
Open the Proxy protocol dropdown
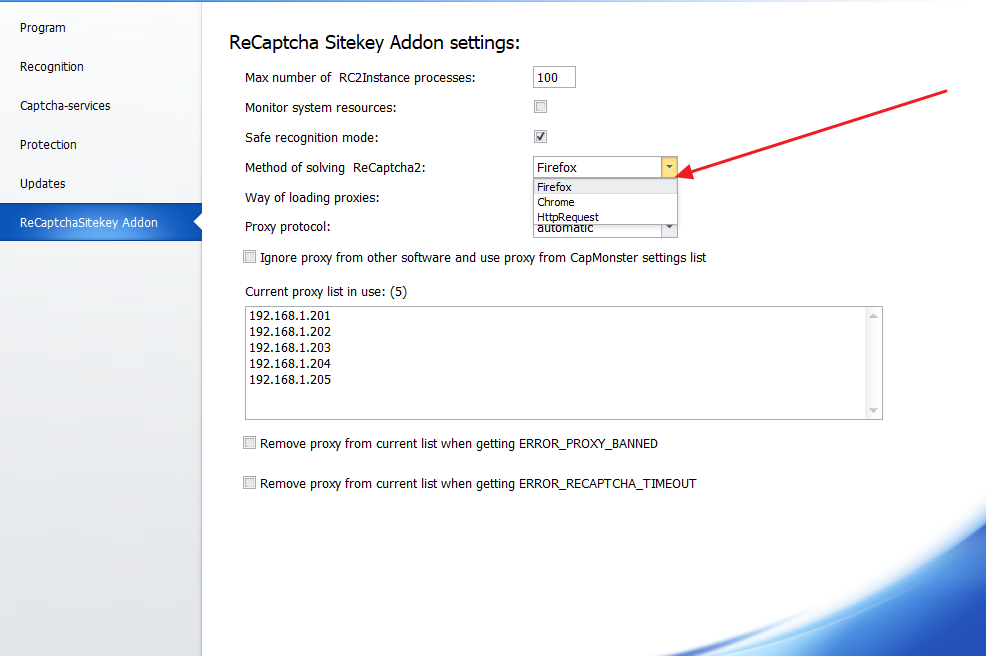pos(669,230)
